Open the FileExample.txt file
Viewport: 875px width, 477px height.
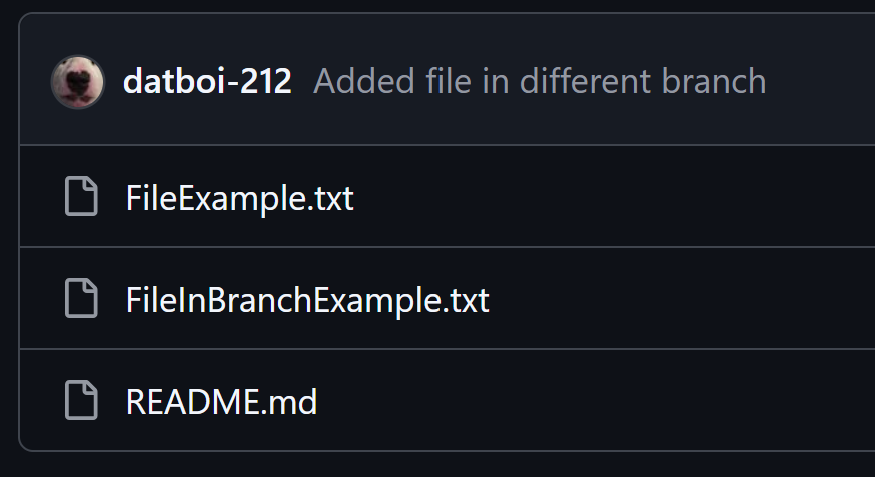click(x=239, y=198)
